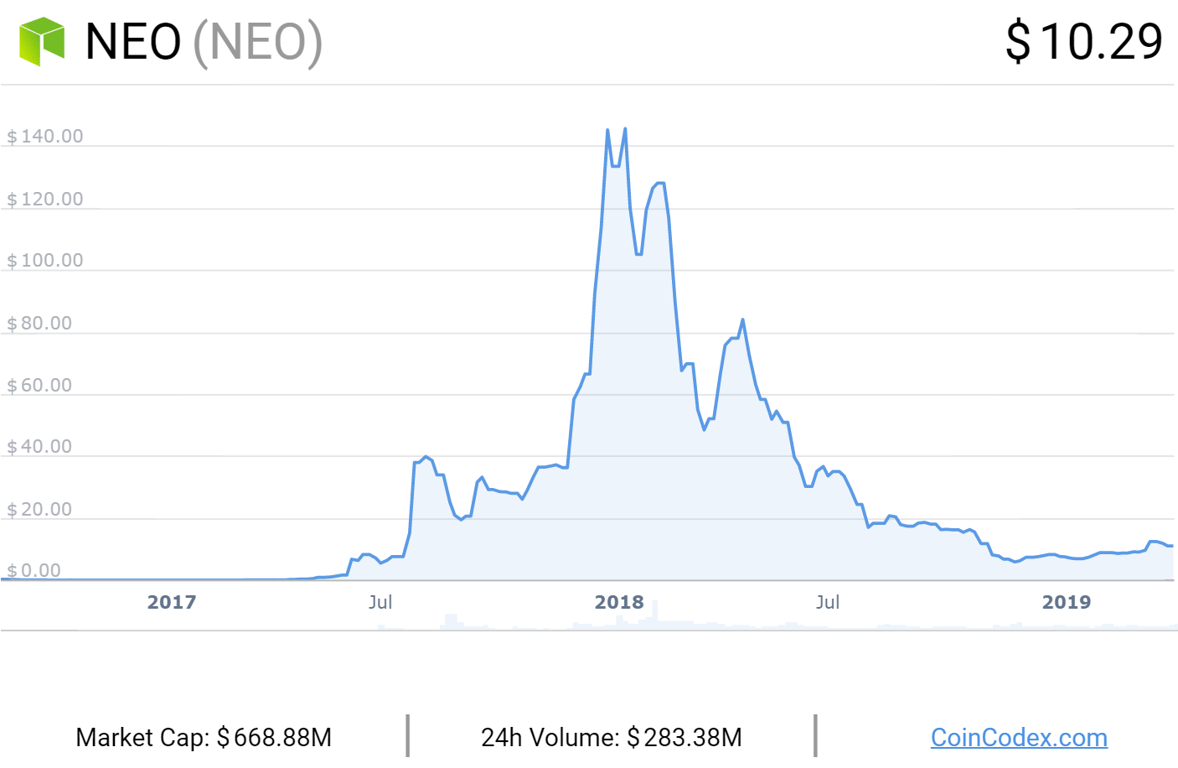Click the tallest volume bar near 2018
This screenshot has width=1178, height=768.
click(x=655, y=615)
